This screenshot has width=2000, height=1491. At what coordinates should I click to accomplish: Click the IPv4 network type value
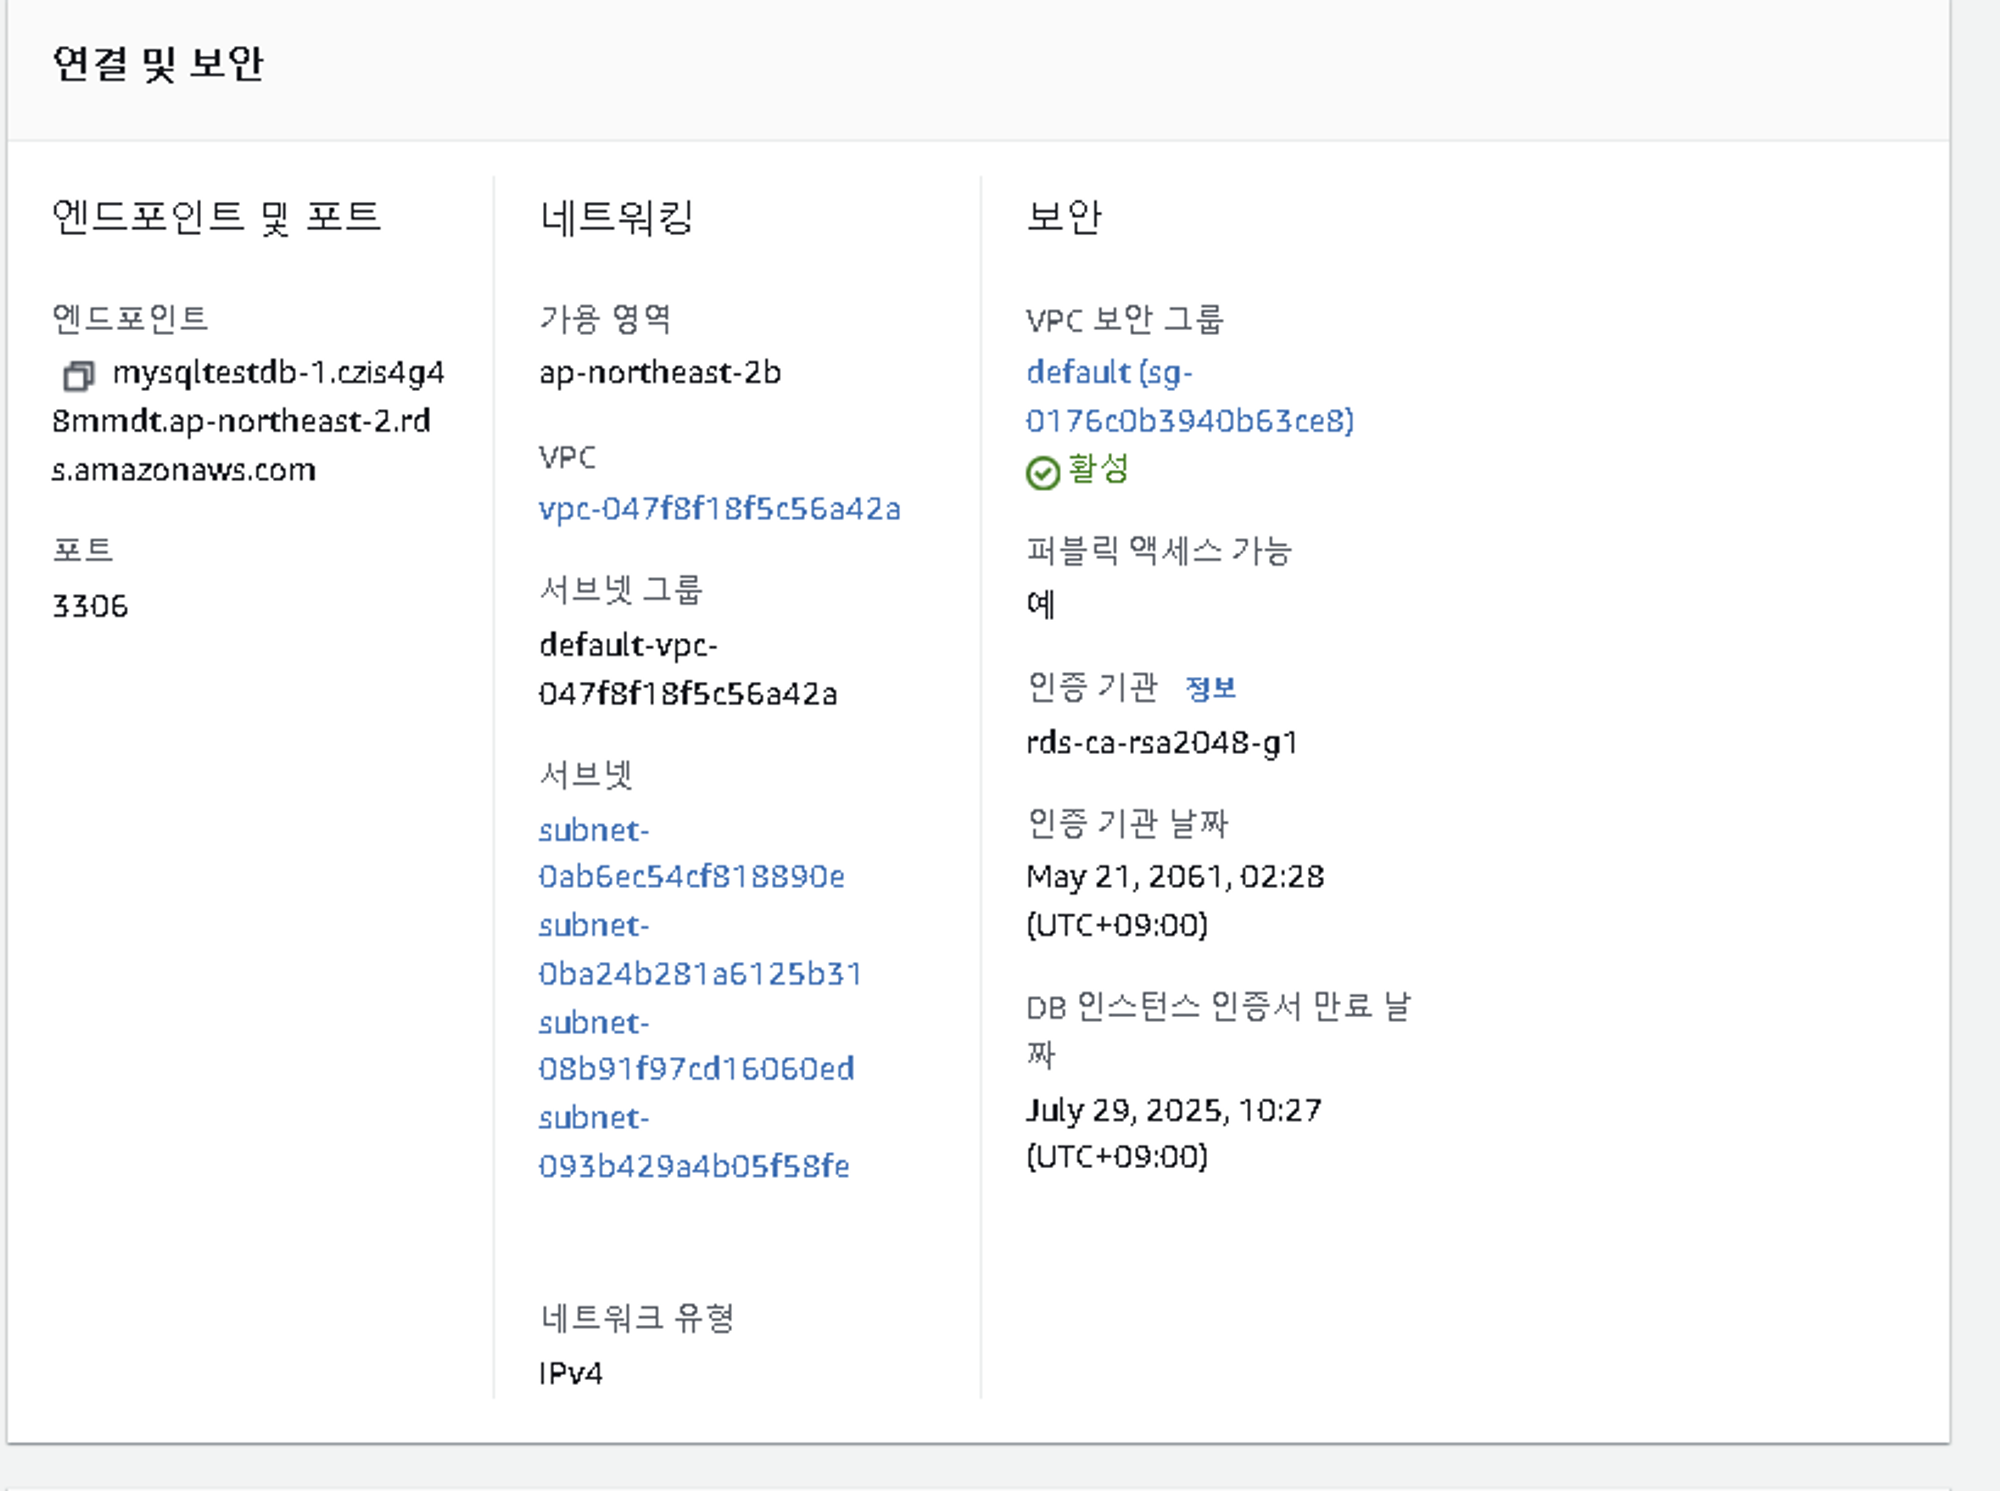coord(570,1373)
